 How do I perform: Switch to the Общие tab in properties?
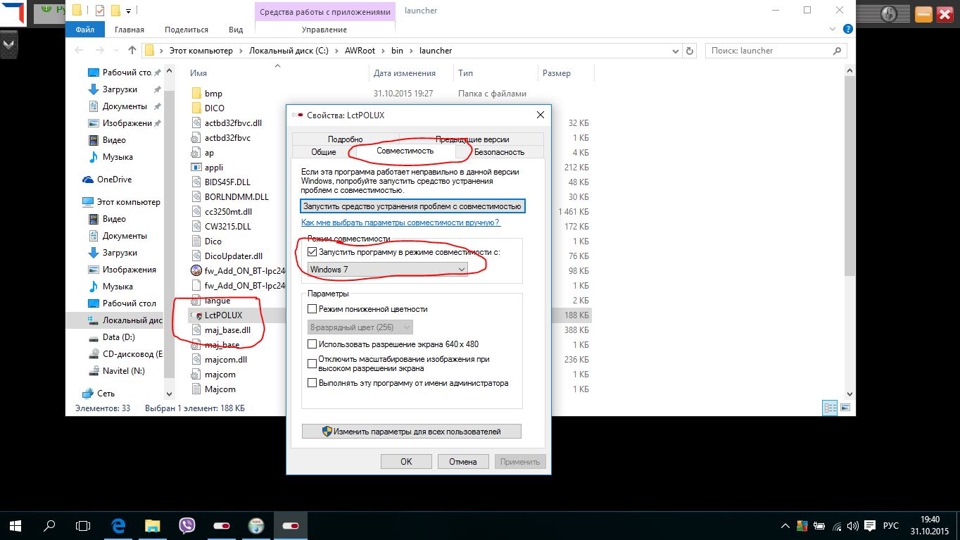click(323, 152)
